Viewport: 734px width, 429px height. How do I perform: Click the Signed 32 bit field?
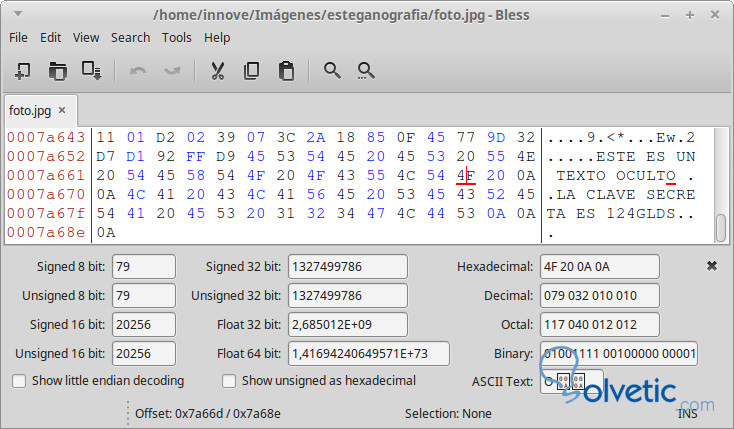point(348,266)
